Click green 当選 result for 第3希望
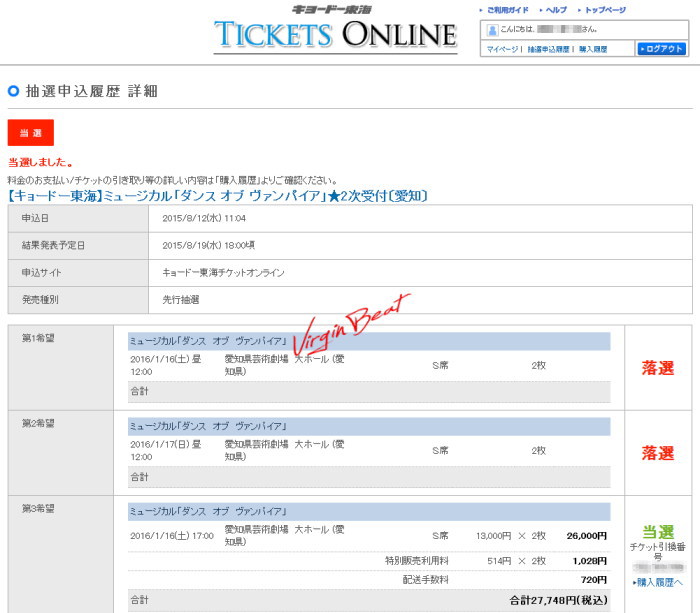700x613 pixels. 658,532
